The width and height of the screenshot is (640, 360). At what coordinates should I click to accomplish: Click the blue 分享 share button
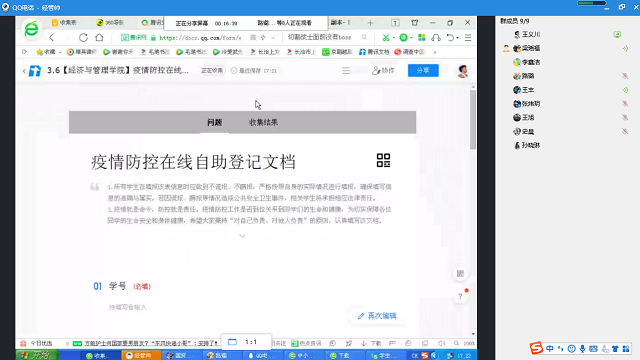click(423, 71)
